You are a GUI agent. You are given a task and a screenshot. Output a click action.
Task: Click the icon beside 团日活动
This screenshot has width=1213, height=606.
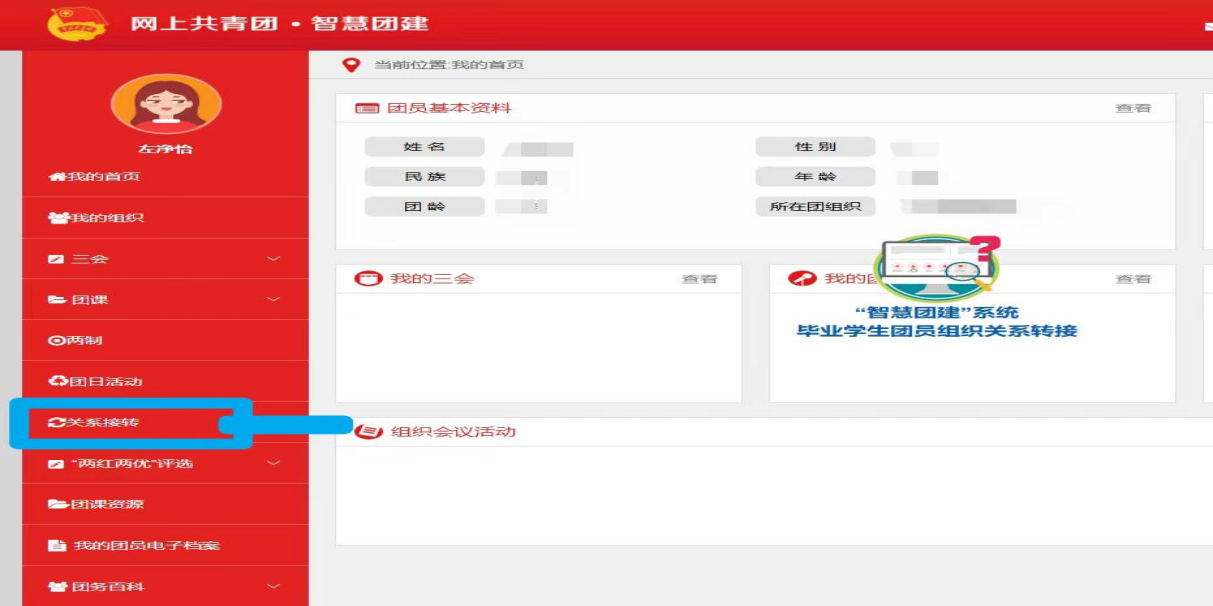[58, 382]
